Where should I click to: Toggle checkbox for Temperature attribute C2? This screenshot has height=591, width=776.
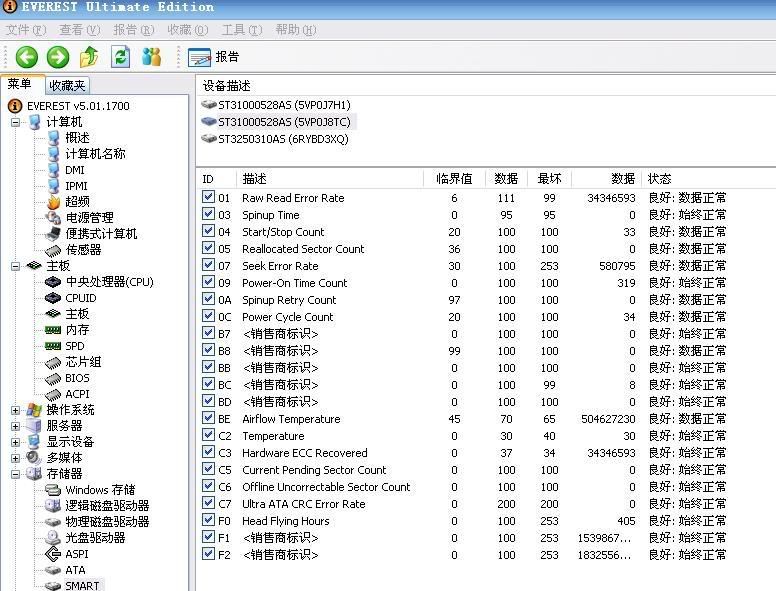[208, 436]
